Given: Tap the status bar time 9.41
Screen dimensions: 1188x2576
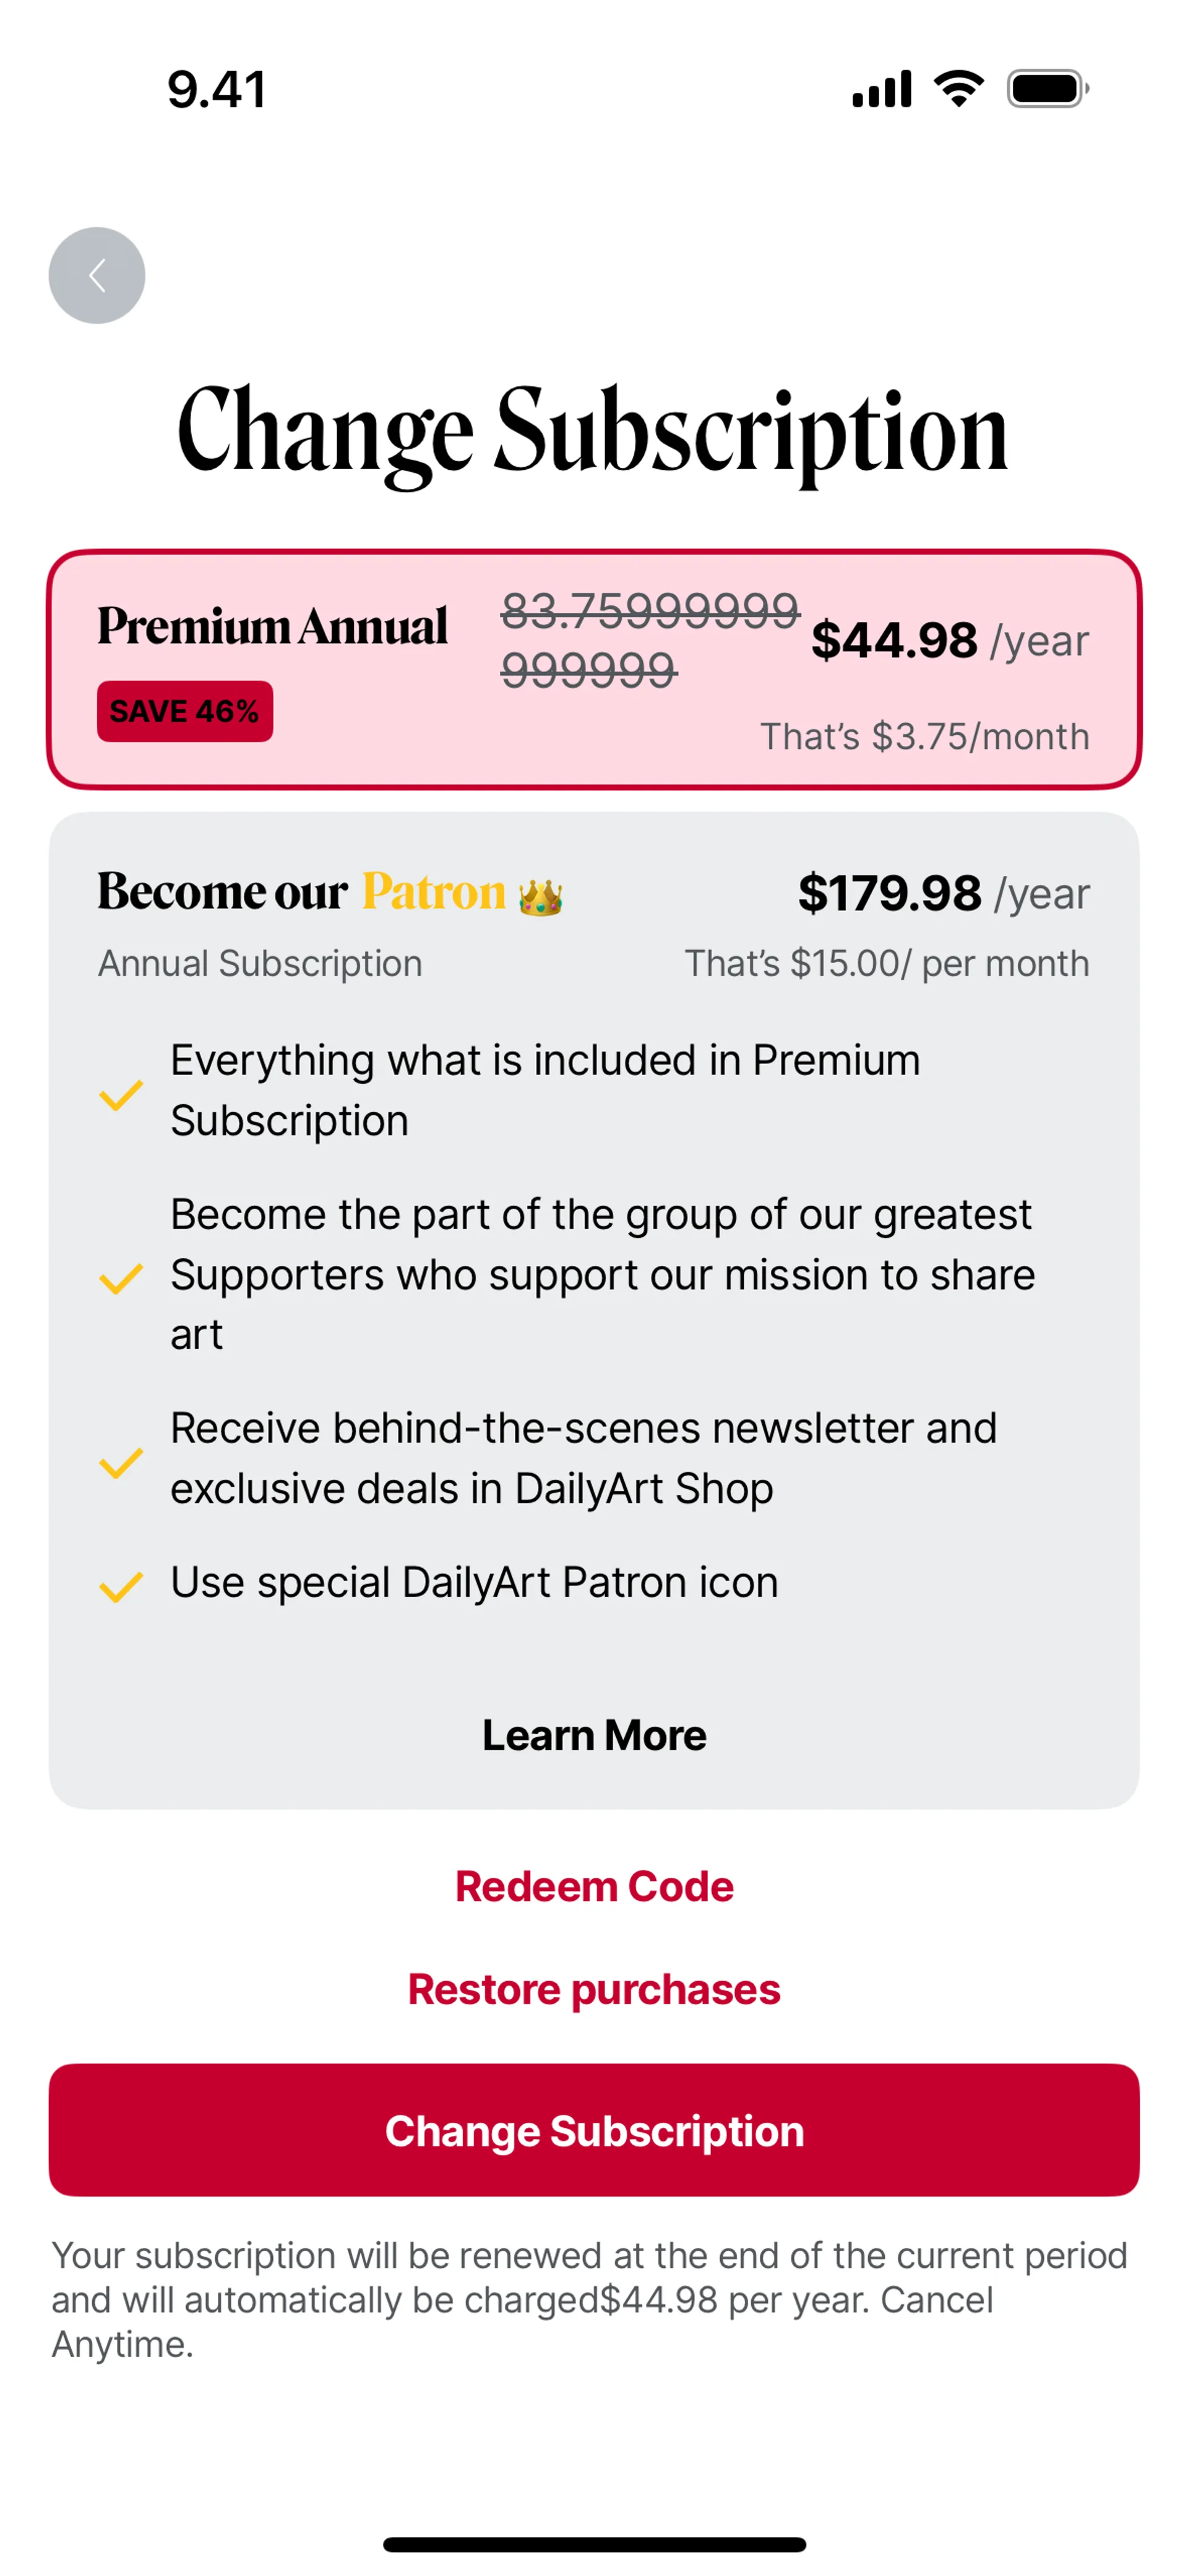Looking at the screenshot, I should coord(216,89).
